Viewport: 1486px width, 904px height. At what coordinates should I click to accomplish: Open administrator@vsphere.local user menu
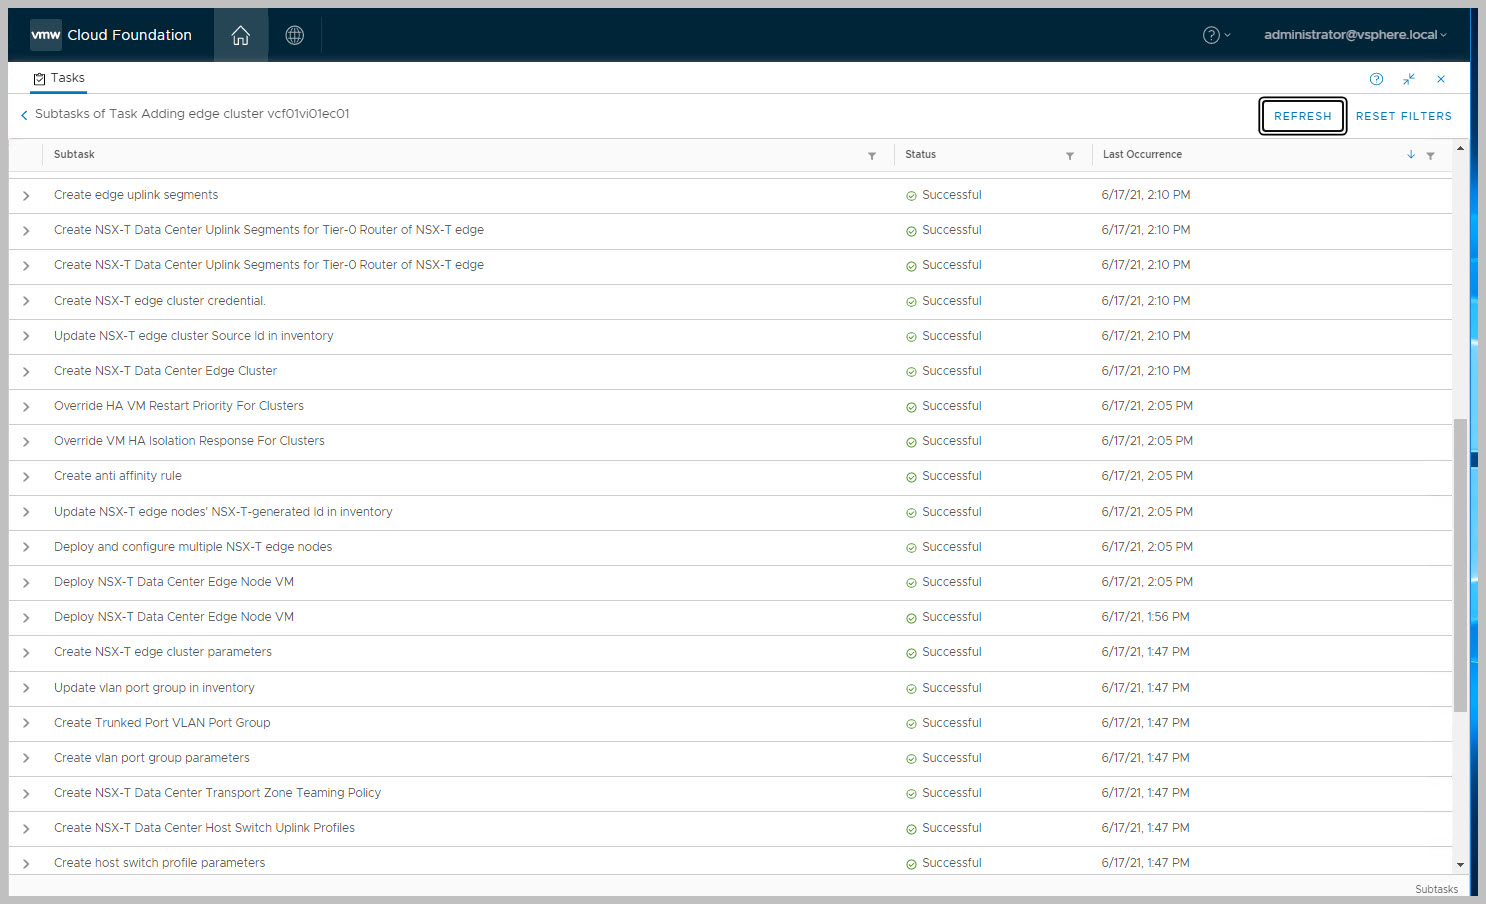1354,35
